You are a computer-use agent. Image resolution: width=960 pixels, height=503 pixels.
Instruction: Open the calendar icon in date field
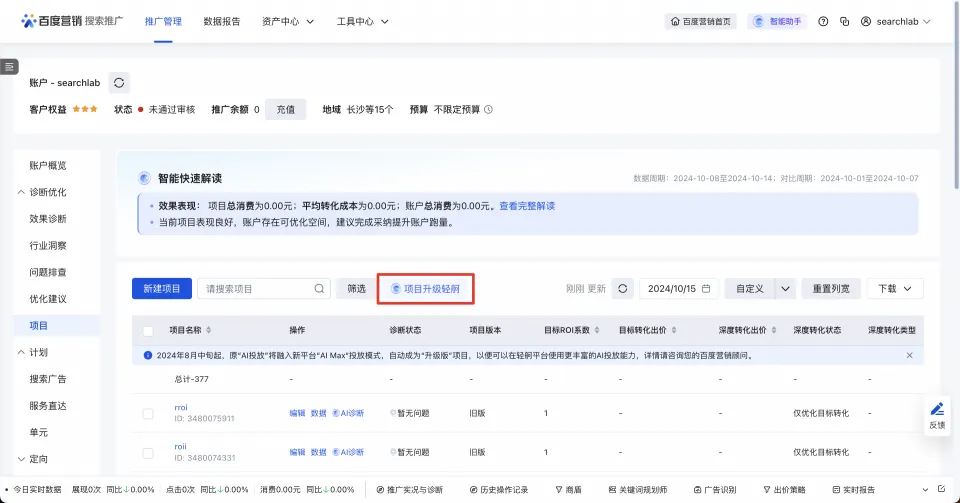click(x=706, y=288)
